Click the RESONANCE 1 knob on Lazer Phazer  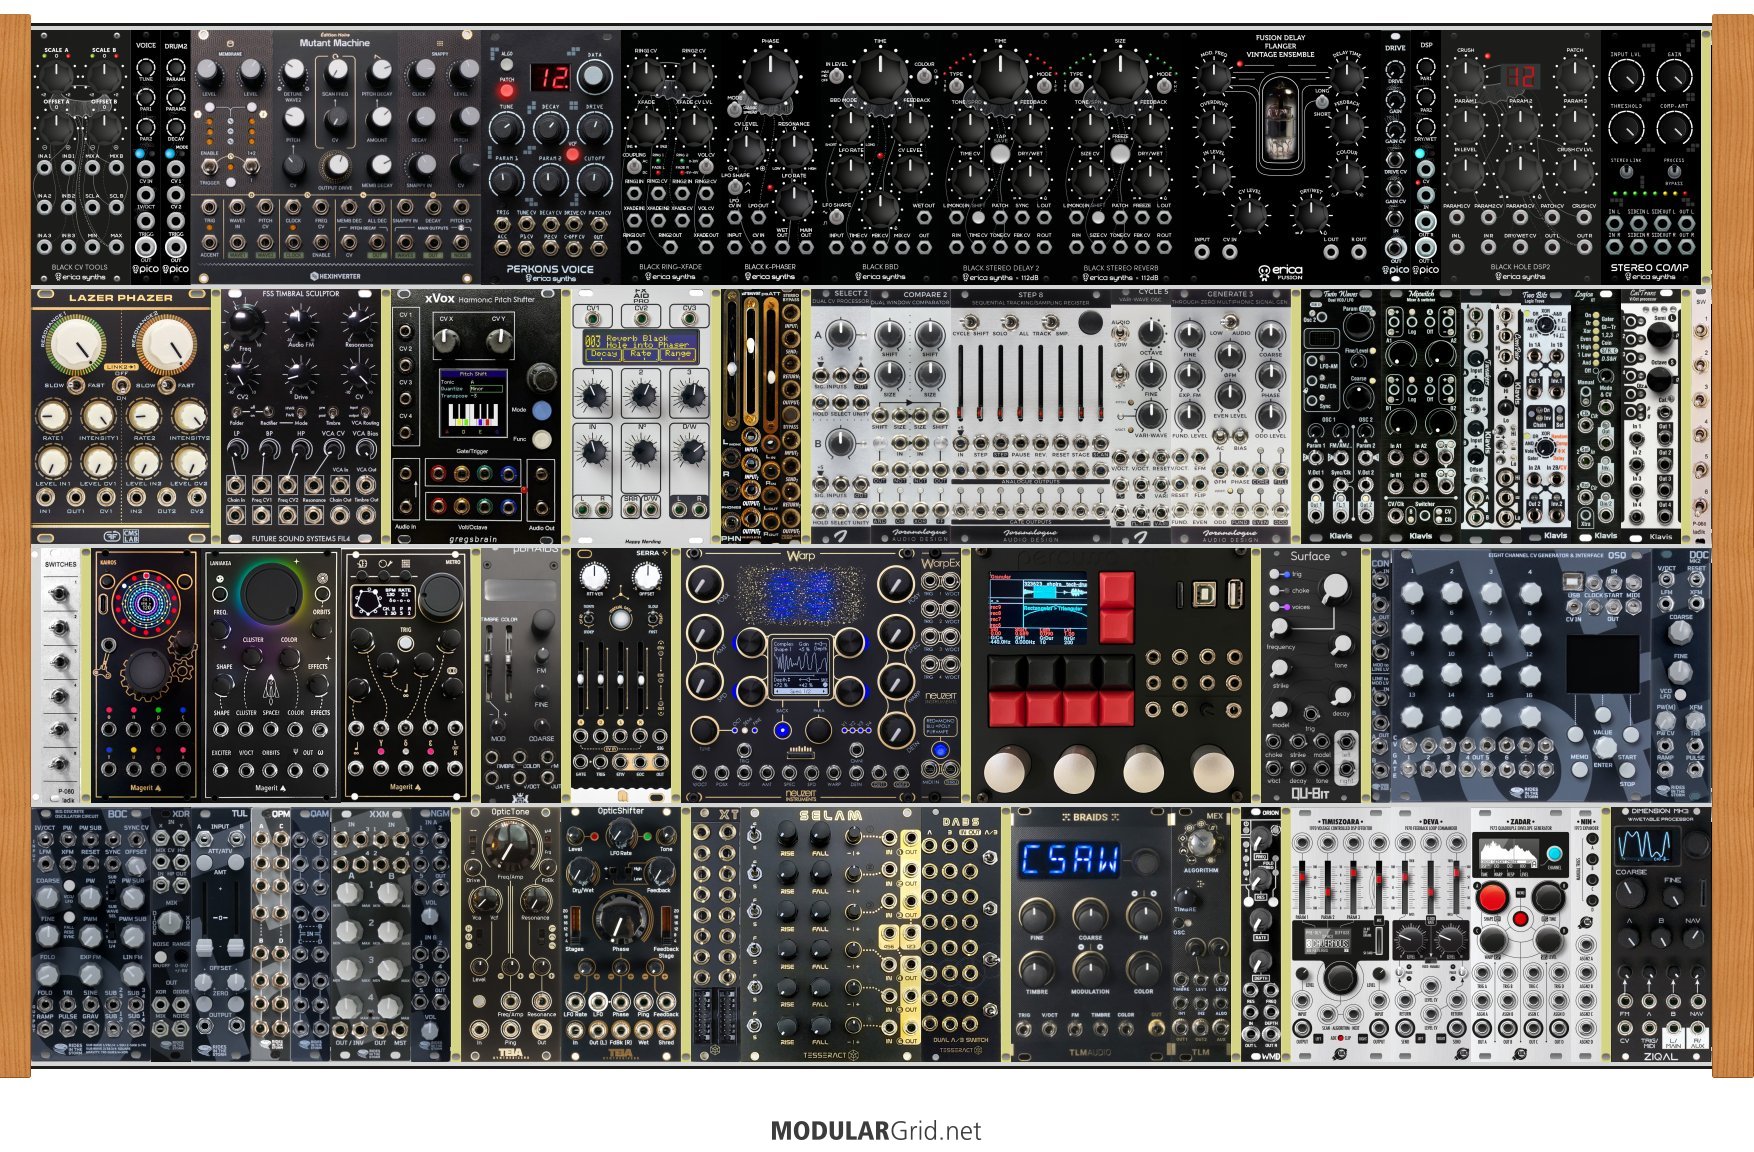[x=75, y=344]
